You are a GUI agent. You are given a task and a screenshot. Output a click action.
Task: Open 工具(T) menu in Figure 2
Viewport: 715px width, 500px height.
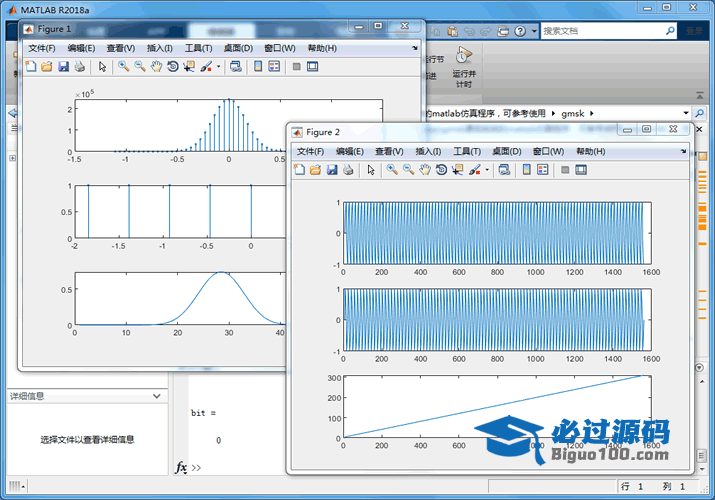click(x=467, y=151)
